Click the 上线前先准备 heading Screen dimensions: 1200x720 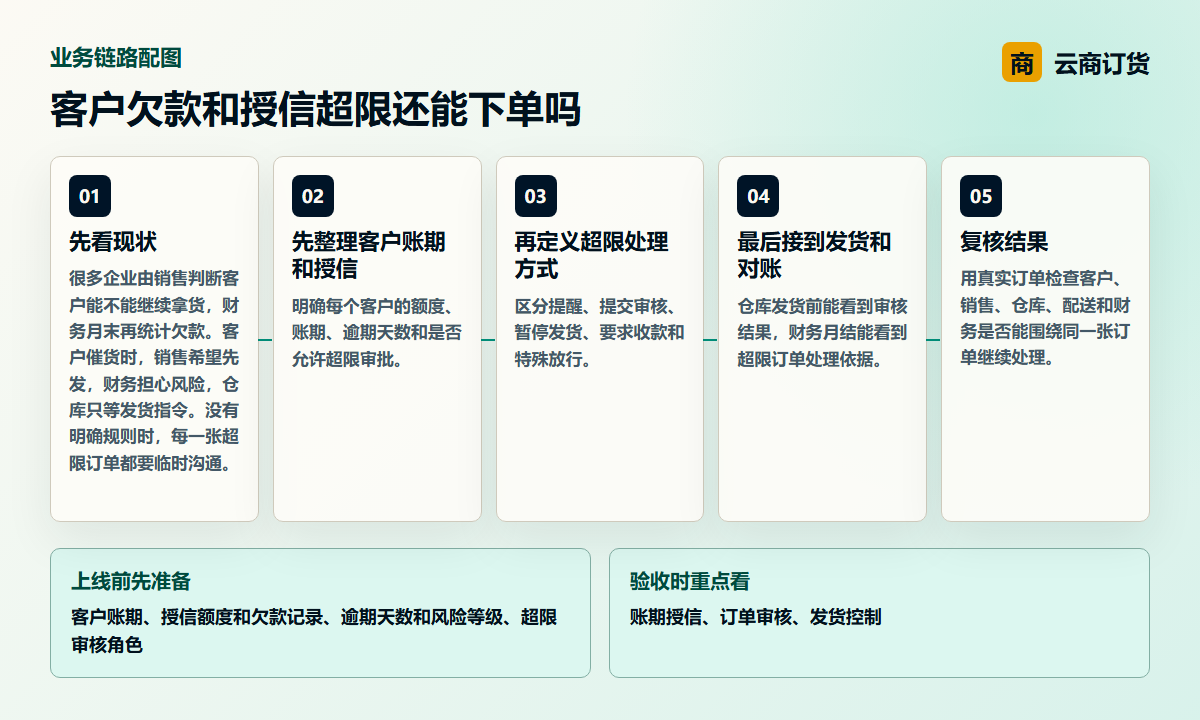[130, 581]
